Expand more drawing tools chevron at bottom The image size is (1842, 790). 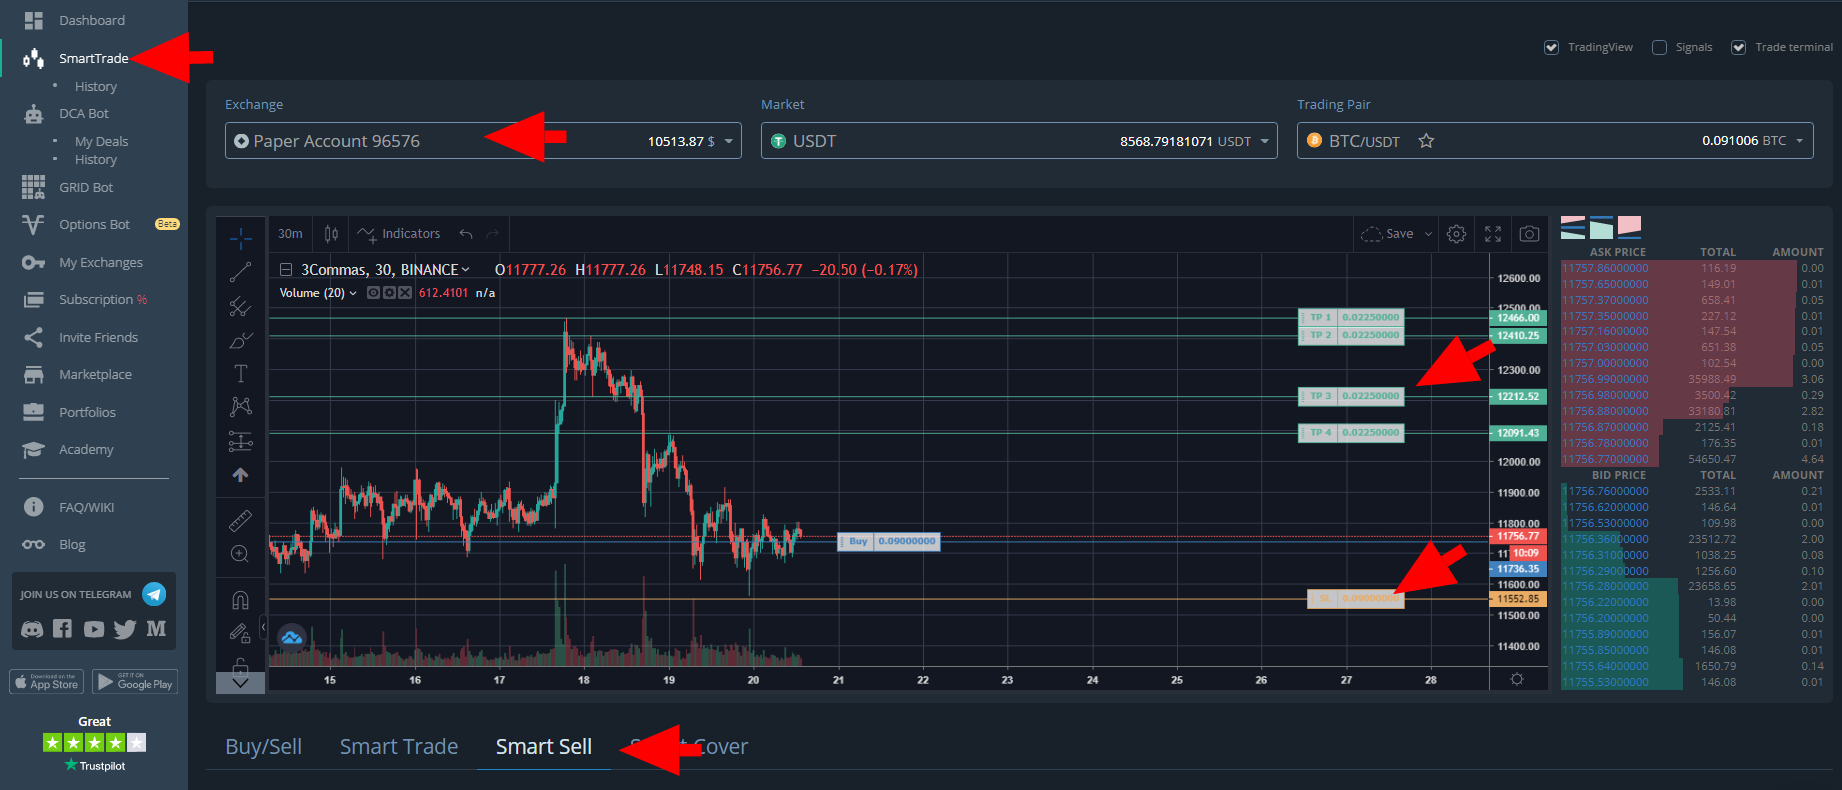[241, 683]
